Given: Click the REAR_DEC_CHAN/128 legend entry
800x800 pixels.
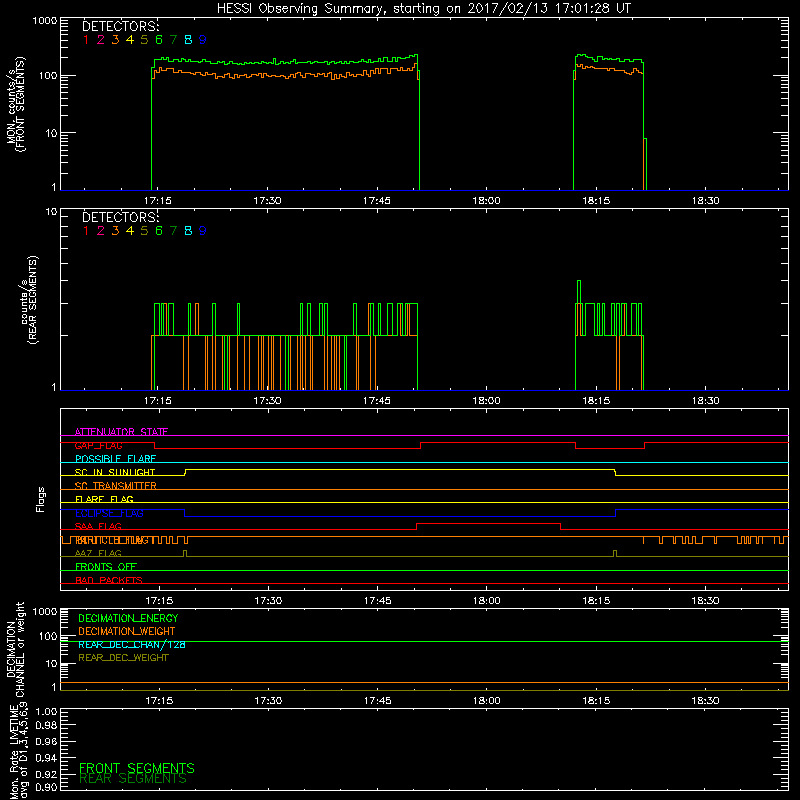Looking at the screenshot, I should pos(132,644).
